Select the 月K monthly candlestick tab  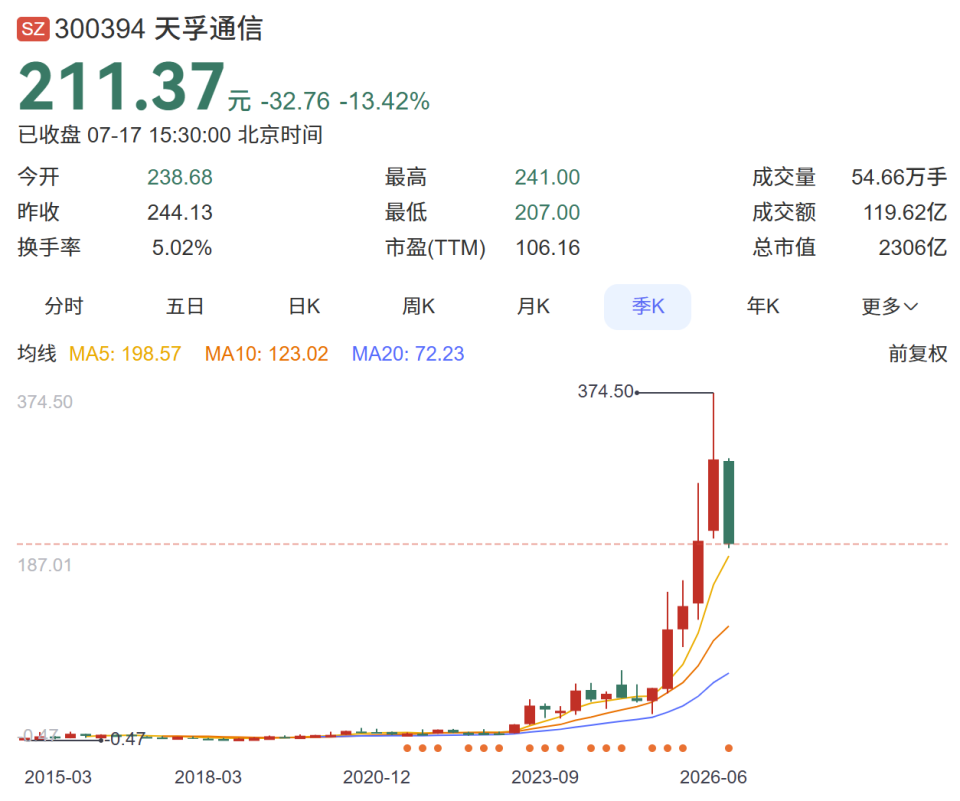pyautogui.click(x=533, y=306)
